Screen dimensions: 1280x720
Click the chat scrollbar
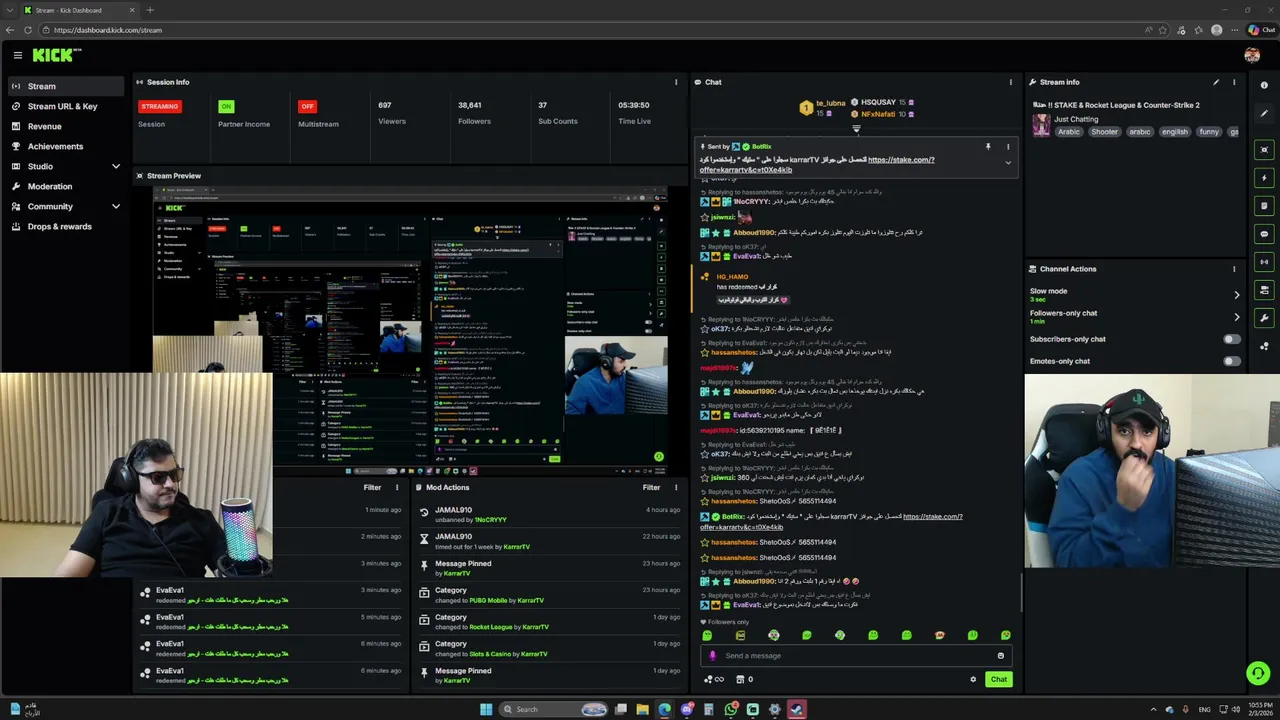[1021, 592]
